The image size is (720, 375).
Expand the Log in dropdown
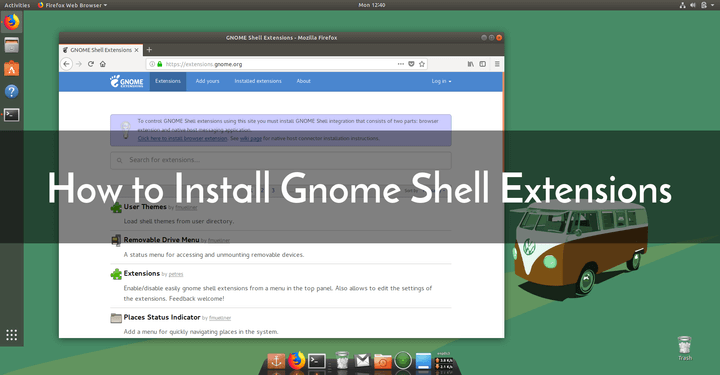coord(441,81)
